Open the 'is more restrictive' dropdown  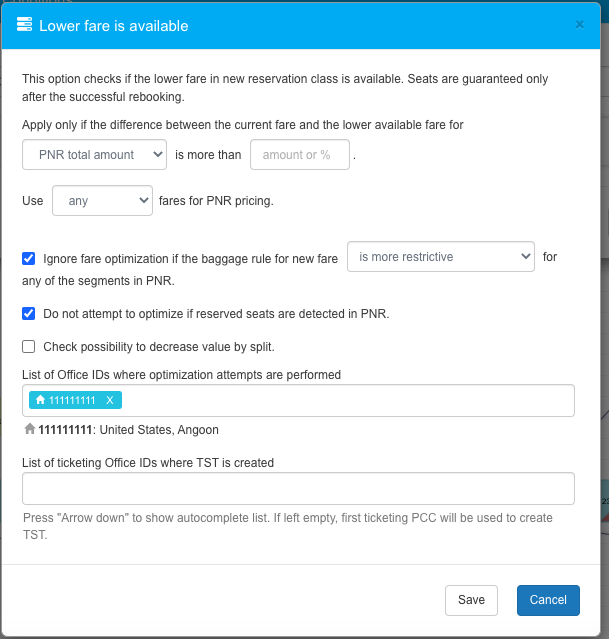coord(441,257)
